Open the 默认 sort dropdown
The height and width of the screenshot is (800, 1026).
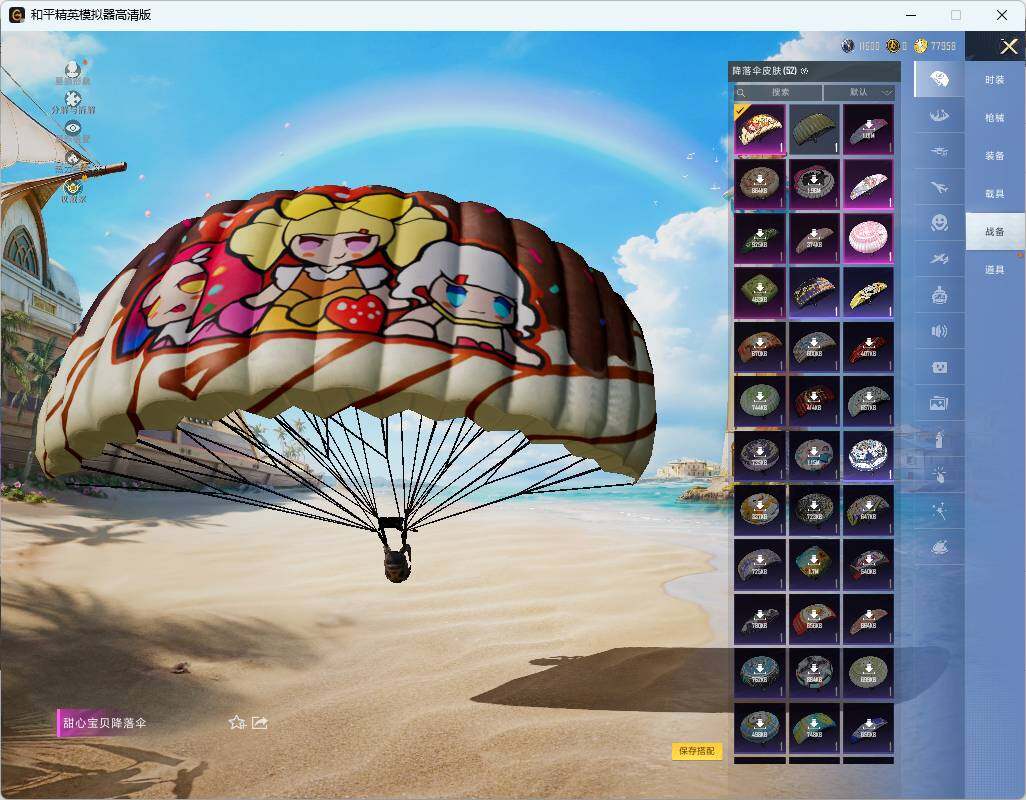point(859,92)
